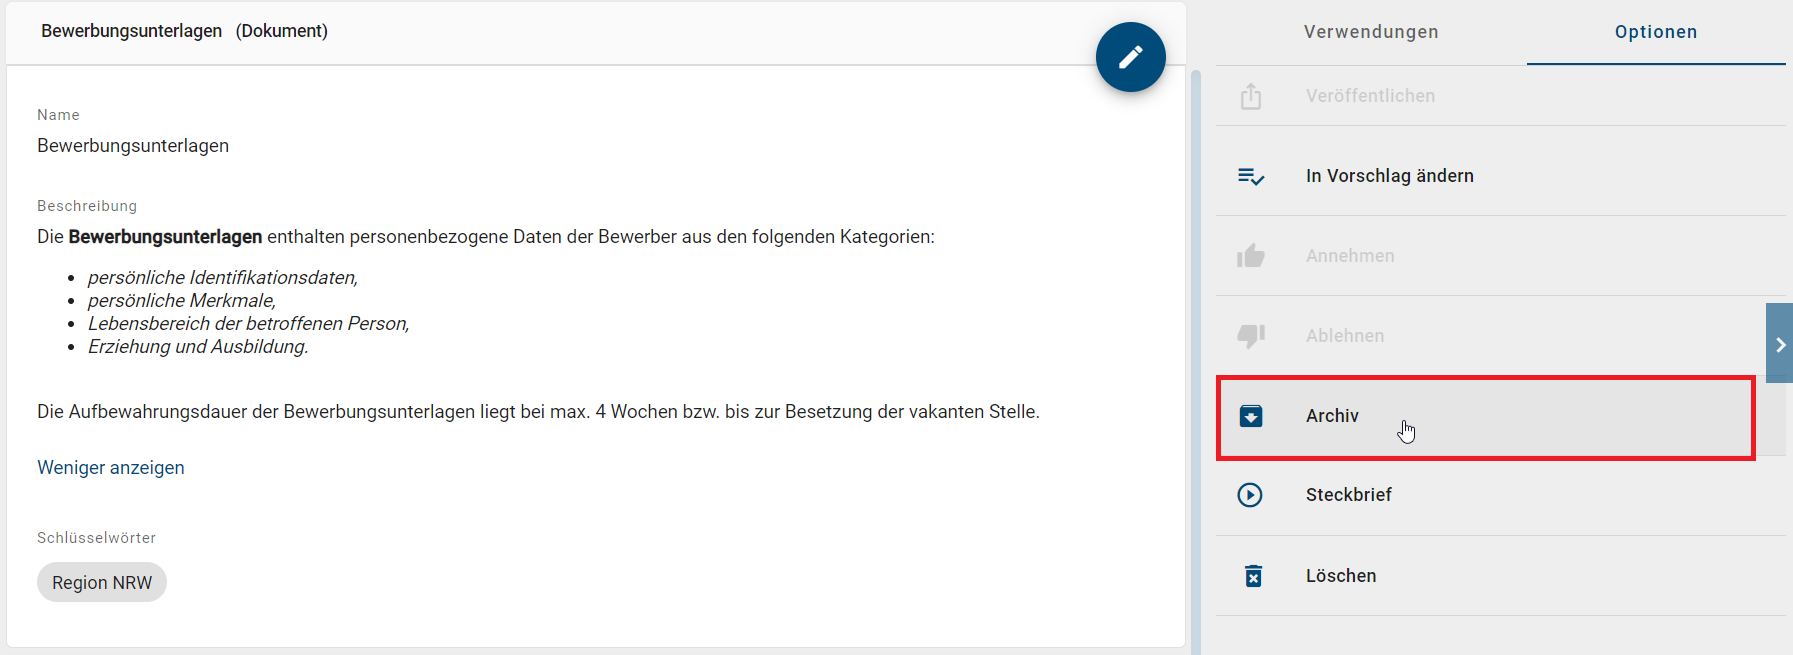Click the Region NRW keyword chip
This screenshot has height=655, width=1793.
click(102, 582)
